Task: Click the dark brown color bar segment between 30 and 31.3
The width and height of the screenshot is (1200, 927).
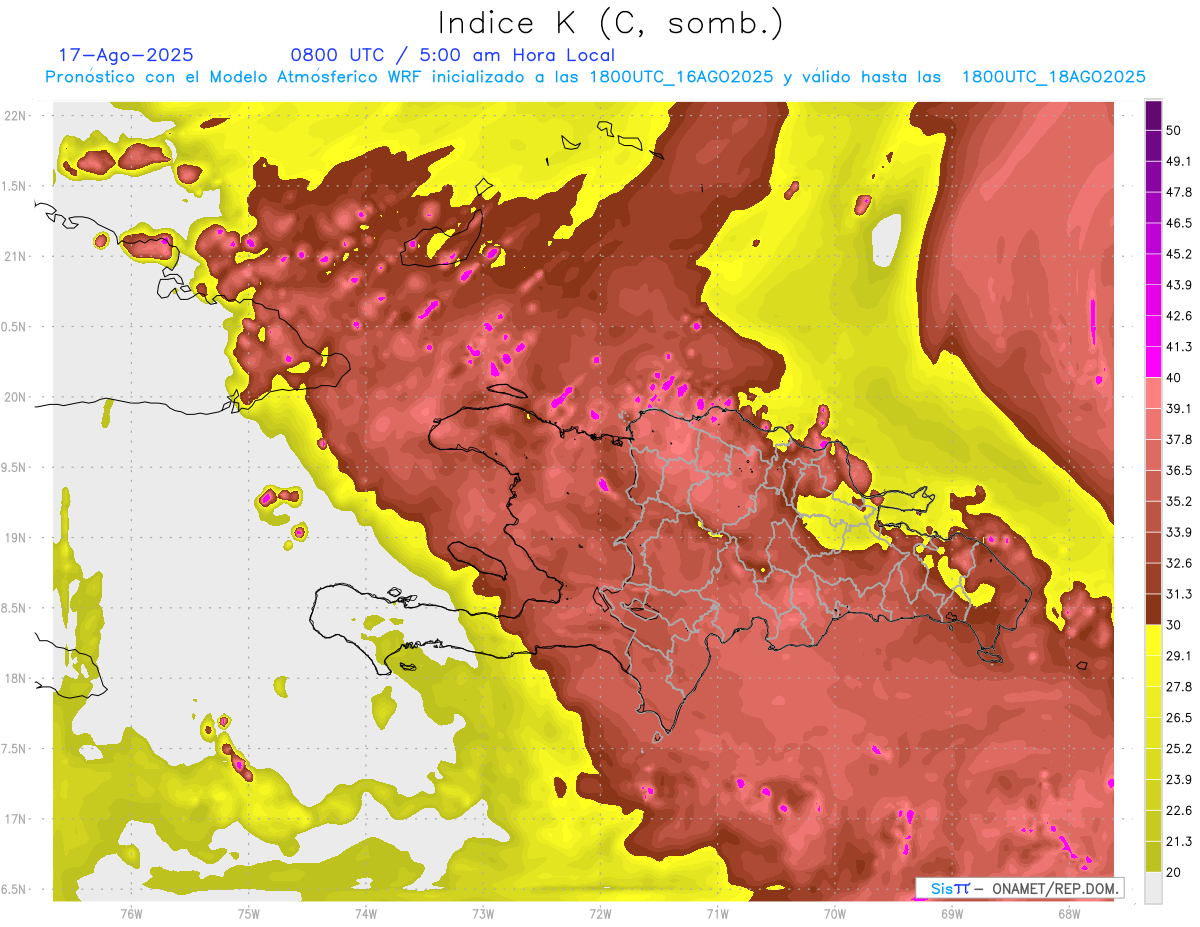Action: point(1153,609)
